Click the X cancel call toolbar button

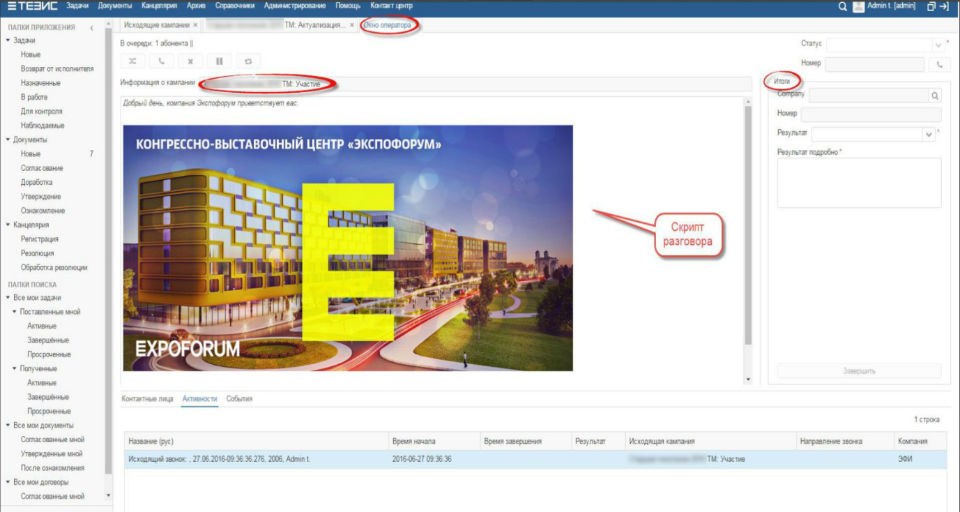click(190, 61)
